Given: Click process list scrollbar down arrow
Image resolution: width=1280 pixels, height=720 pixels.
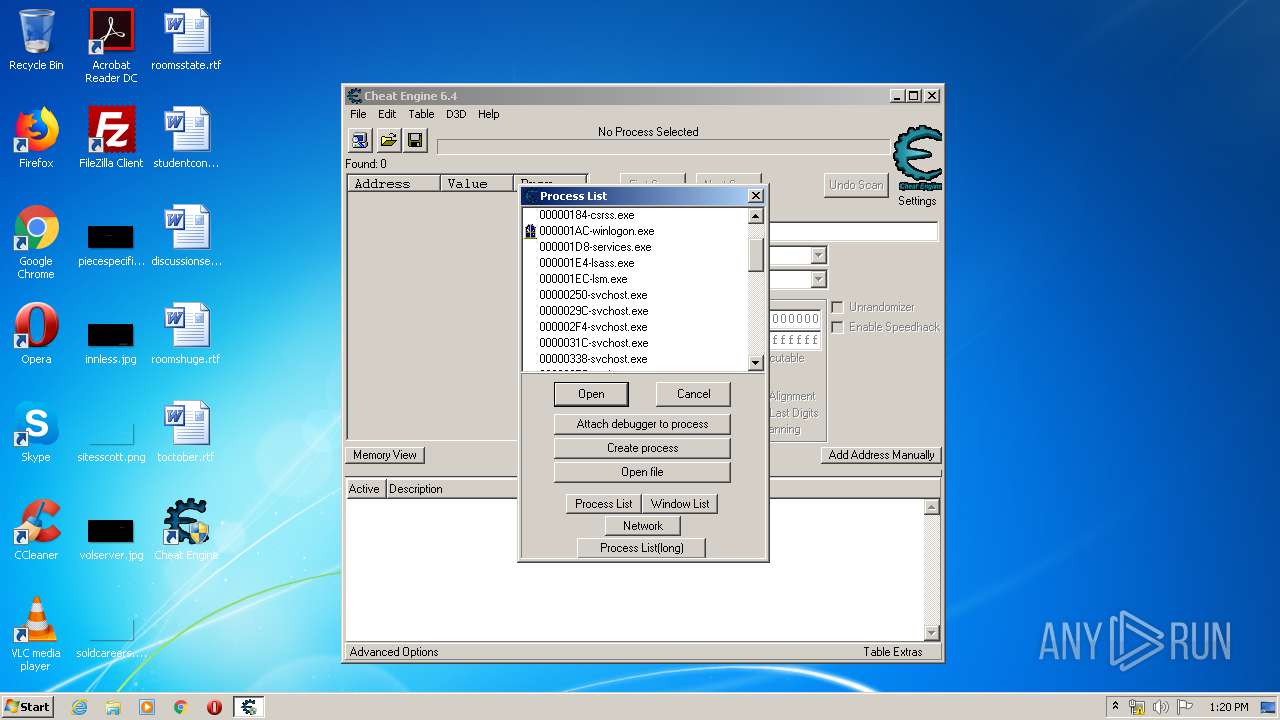Looking at the screenshot, I should pos(756,363).
